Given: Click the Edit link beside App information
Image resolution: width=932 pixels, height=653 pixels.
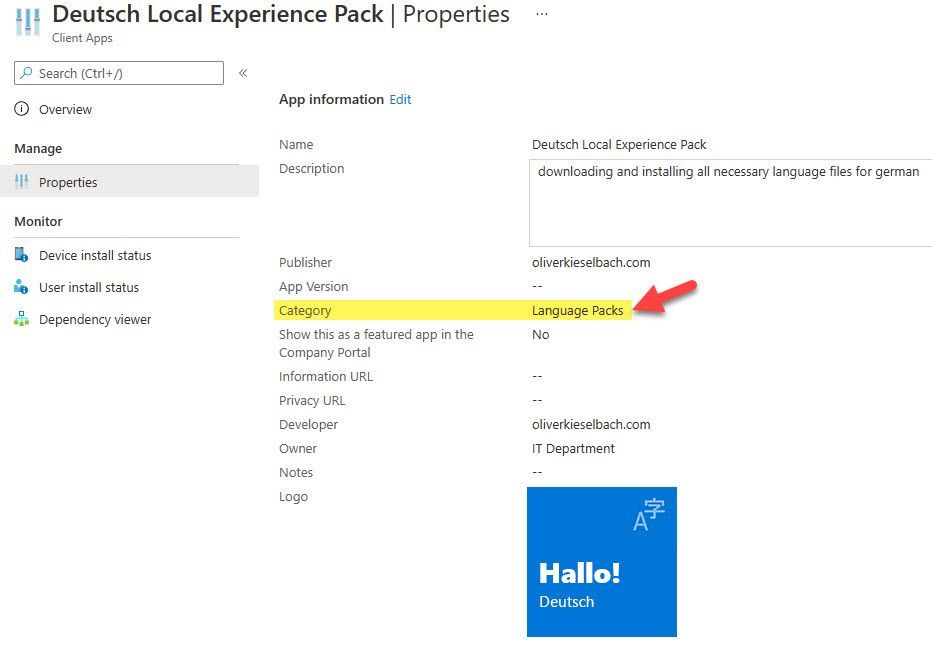Looking at the screenshot, I should pos(400,100).
